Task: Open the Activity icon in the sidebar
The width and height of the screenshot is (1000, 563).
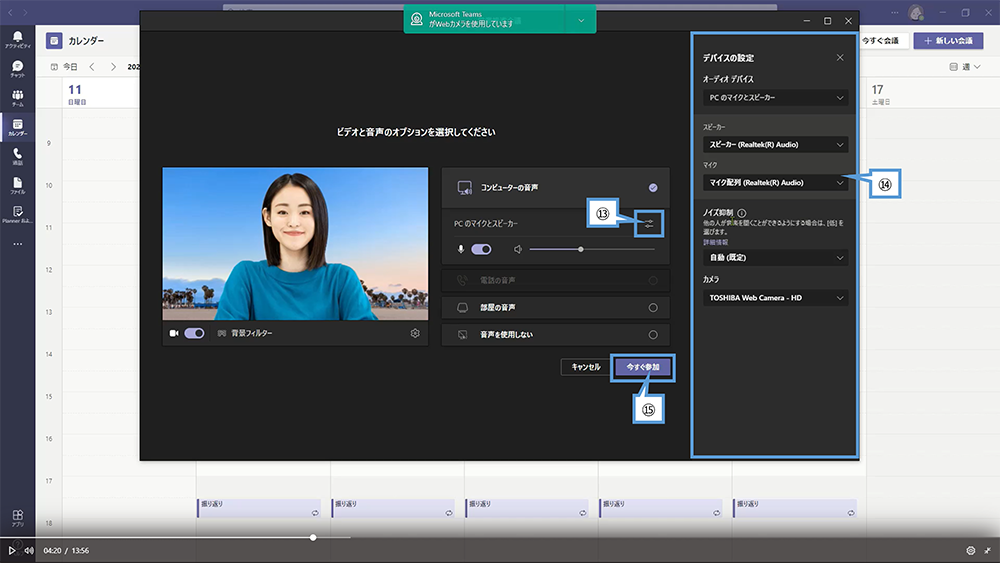Action: (x=17, y=38)
